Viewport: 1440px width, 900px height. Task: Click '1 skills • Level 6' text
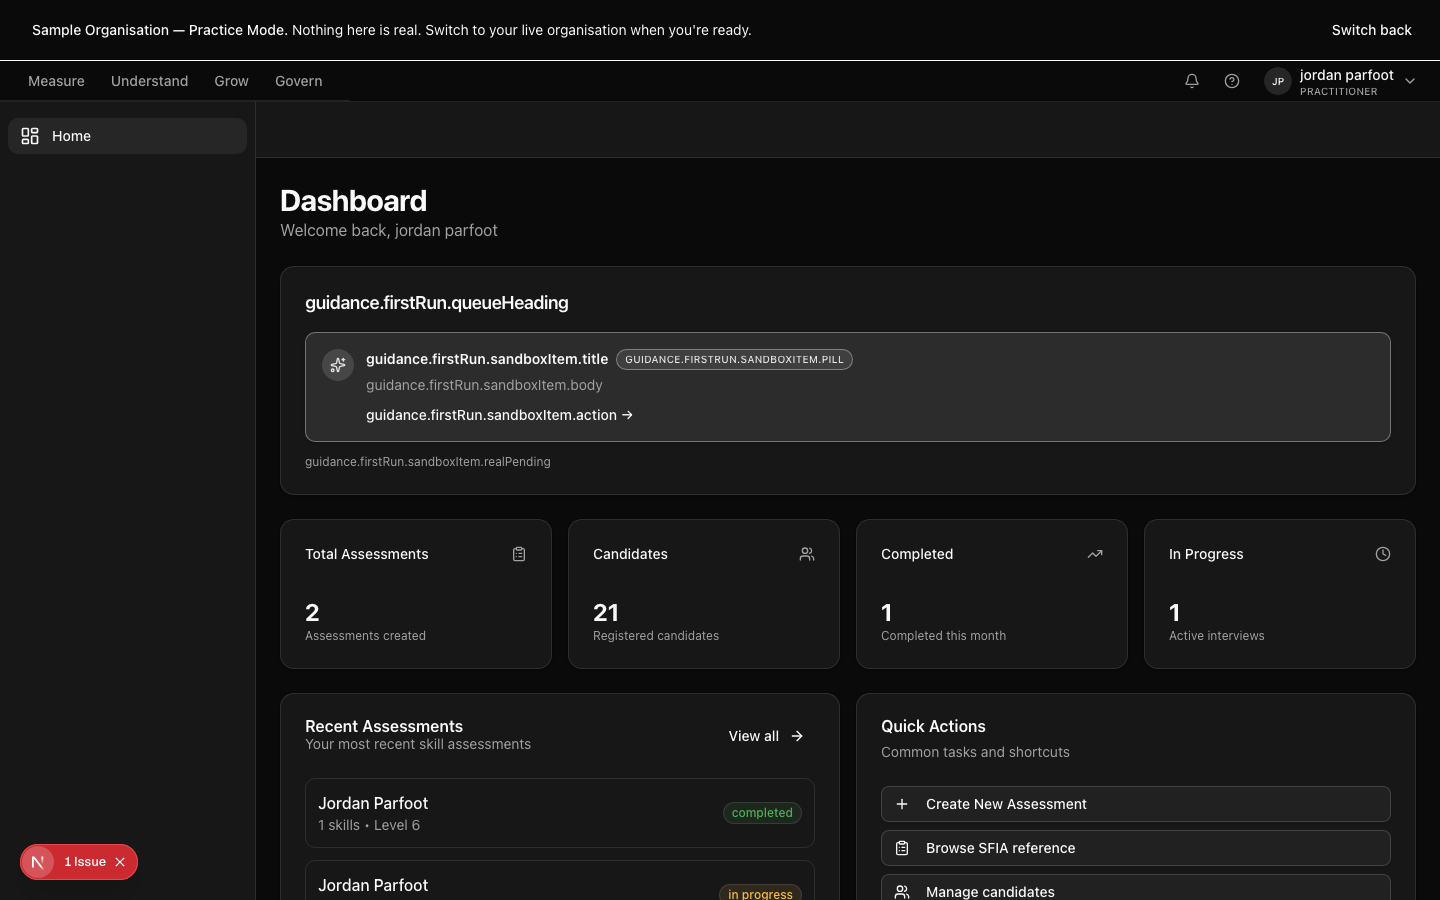pos(369,825)
